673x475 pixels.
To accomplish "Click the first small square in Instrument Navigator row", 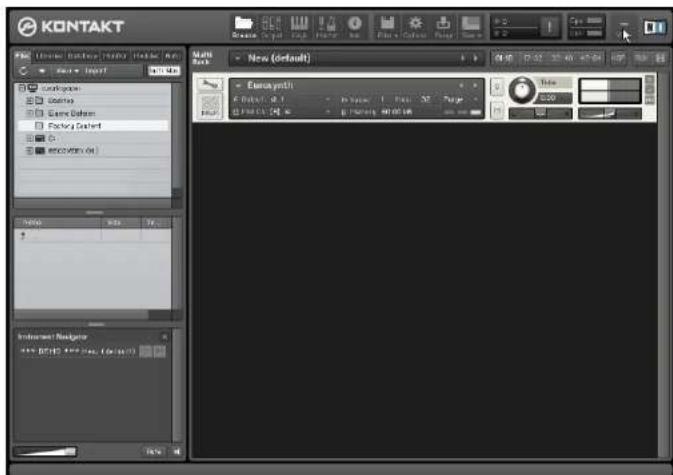I will (146, 352).
